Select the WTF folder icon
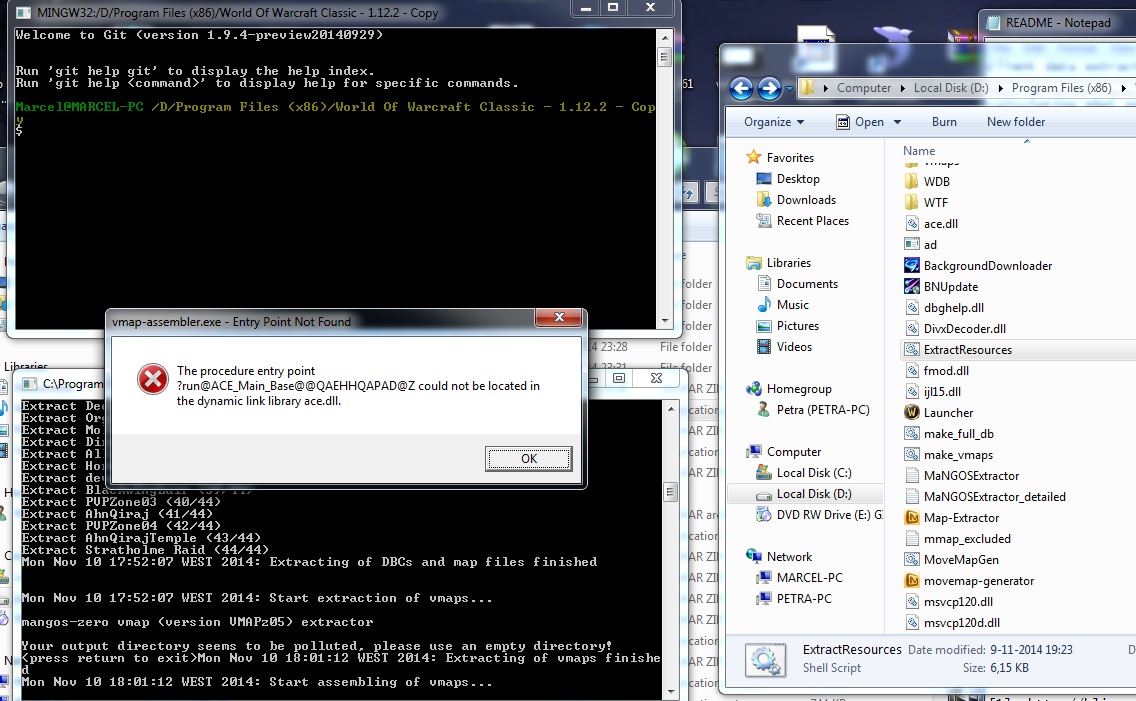This screenshot has height=701, width=1136. [x=912, y=202]
